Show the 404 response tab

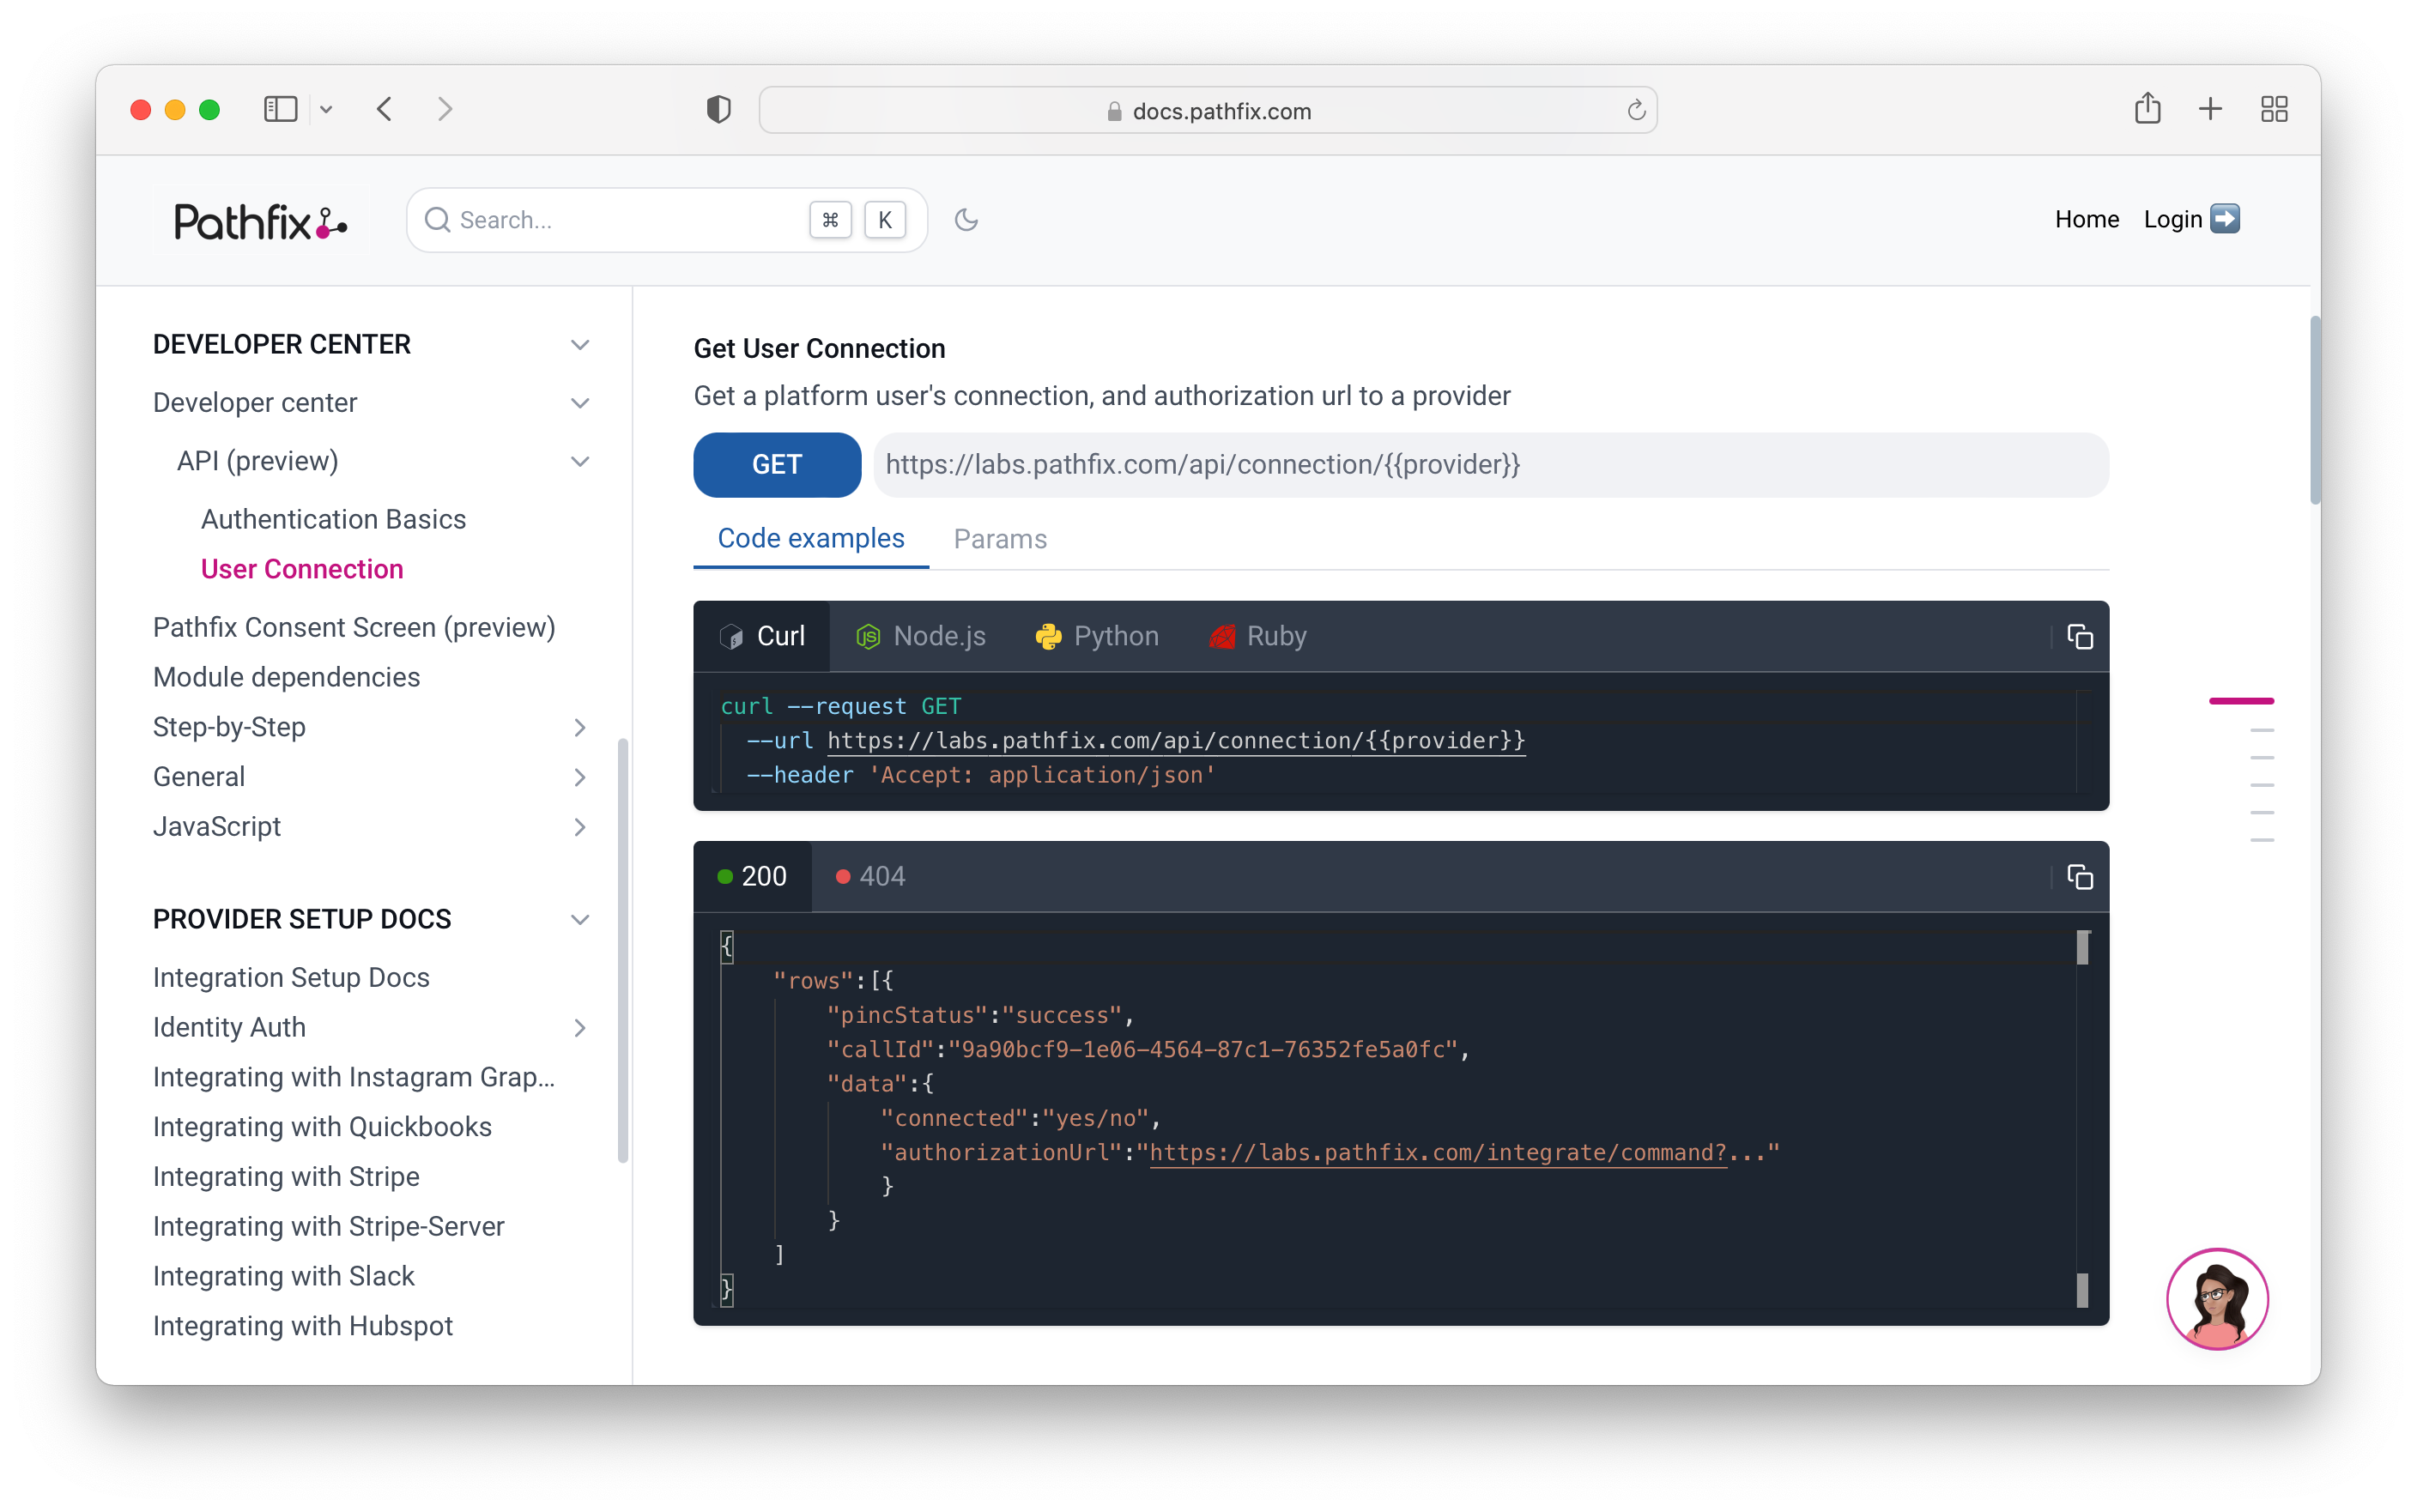[870, 876]
